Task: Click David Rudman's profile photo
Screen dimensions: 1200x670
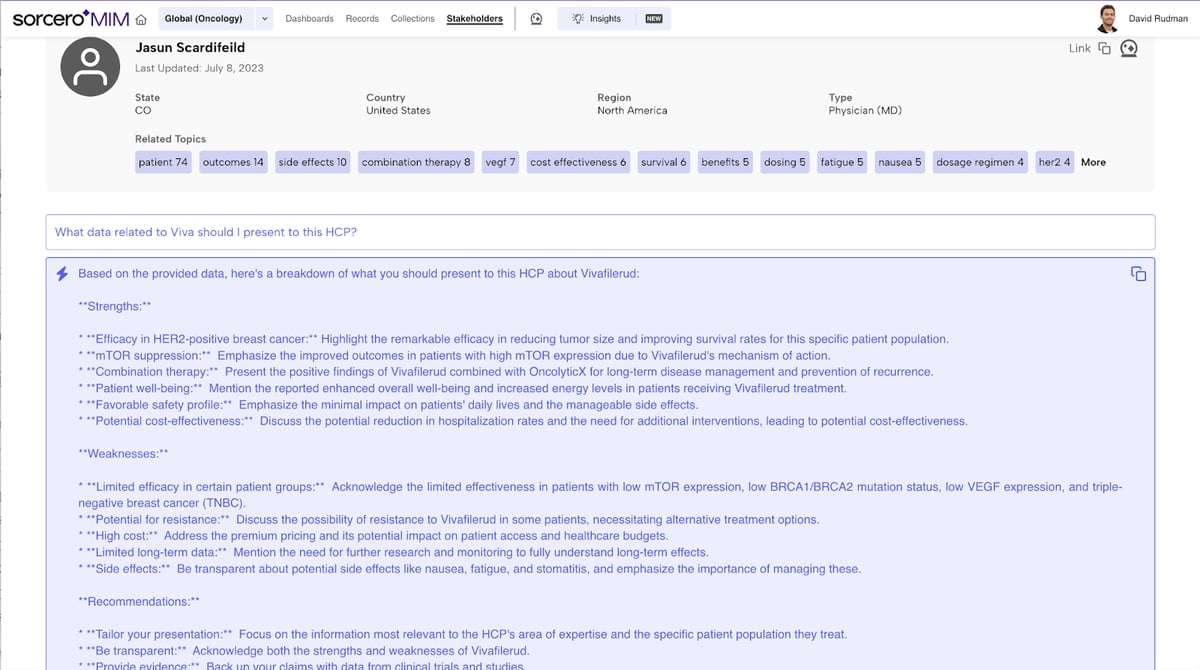Action: tap(1107, 19)
